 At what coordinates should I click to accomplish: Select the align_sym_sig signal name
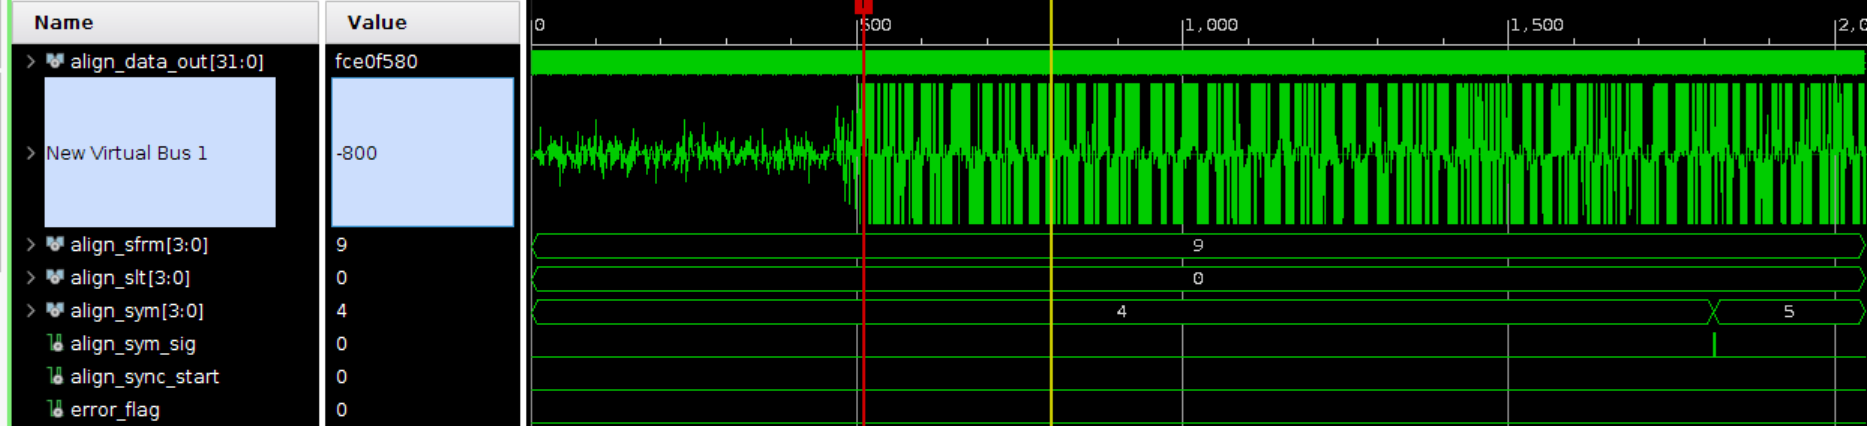point(133,343)
